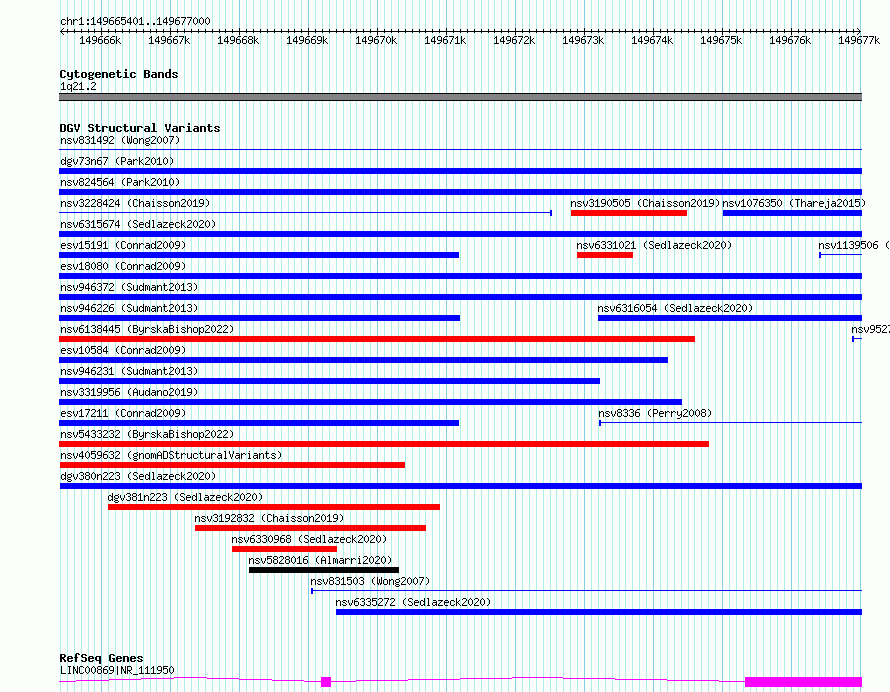Click nsv3228424 (Chaisson2019) label
Image resolution: width=890 pixels, height=692 pixels.
coord(135,203)
